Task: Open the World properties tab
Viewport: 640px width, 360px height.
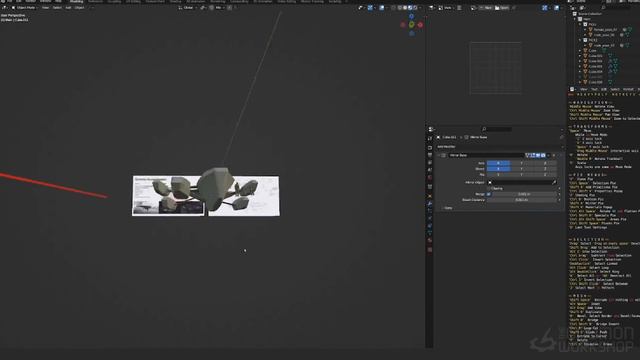Action: click(430, 178)
